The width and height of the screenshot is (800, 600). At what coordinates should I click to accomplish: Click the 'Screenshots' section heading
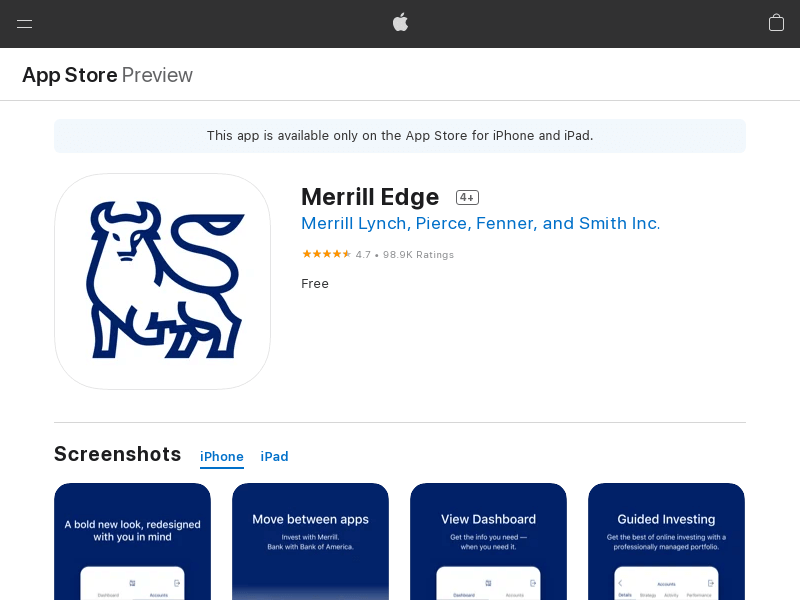click(x=117, y=454)
